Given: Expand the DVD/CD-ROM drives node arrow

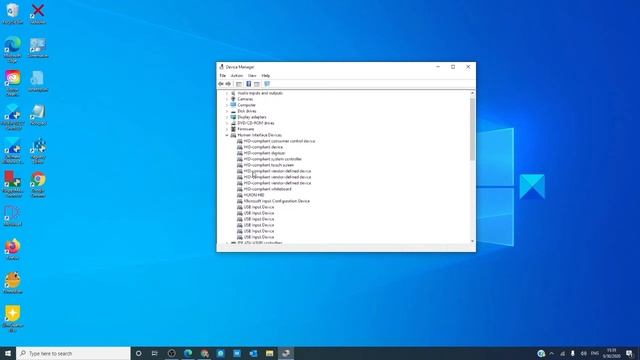Looking at the screenshot, I should click(227, 123).
